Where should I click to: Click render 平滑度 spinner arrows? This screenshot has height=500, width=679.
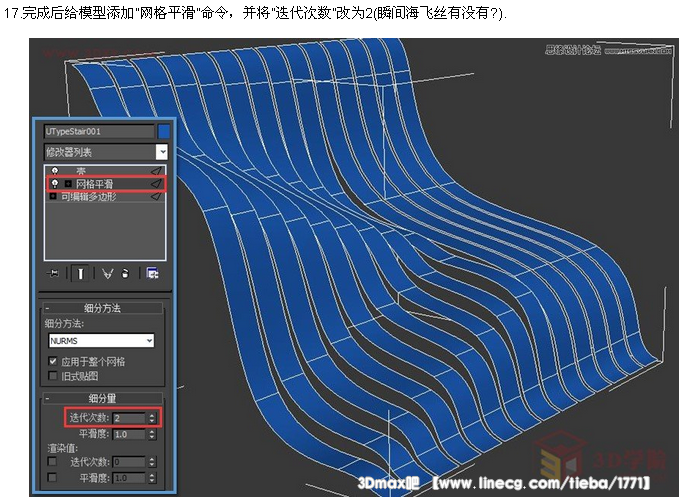point(152,478)
